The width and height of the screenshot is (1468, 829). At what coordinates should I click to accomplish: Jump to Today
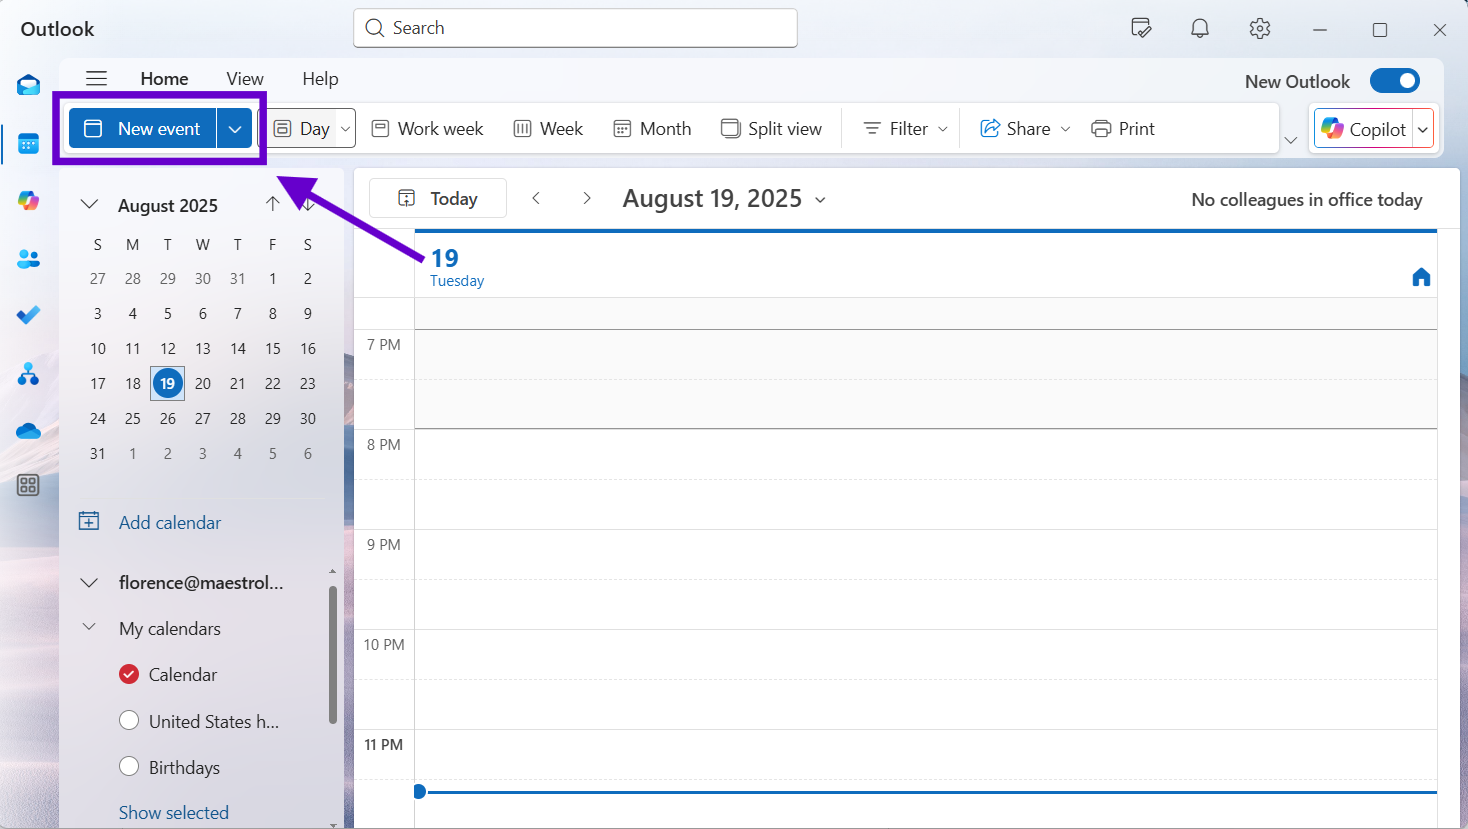(438, 198)
